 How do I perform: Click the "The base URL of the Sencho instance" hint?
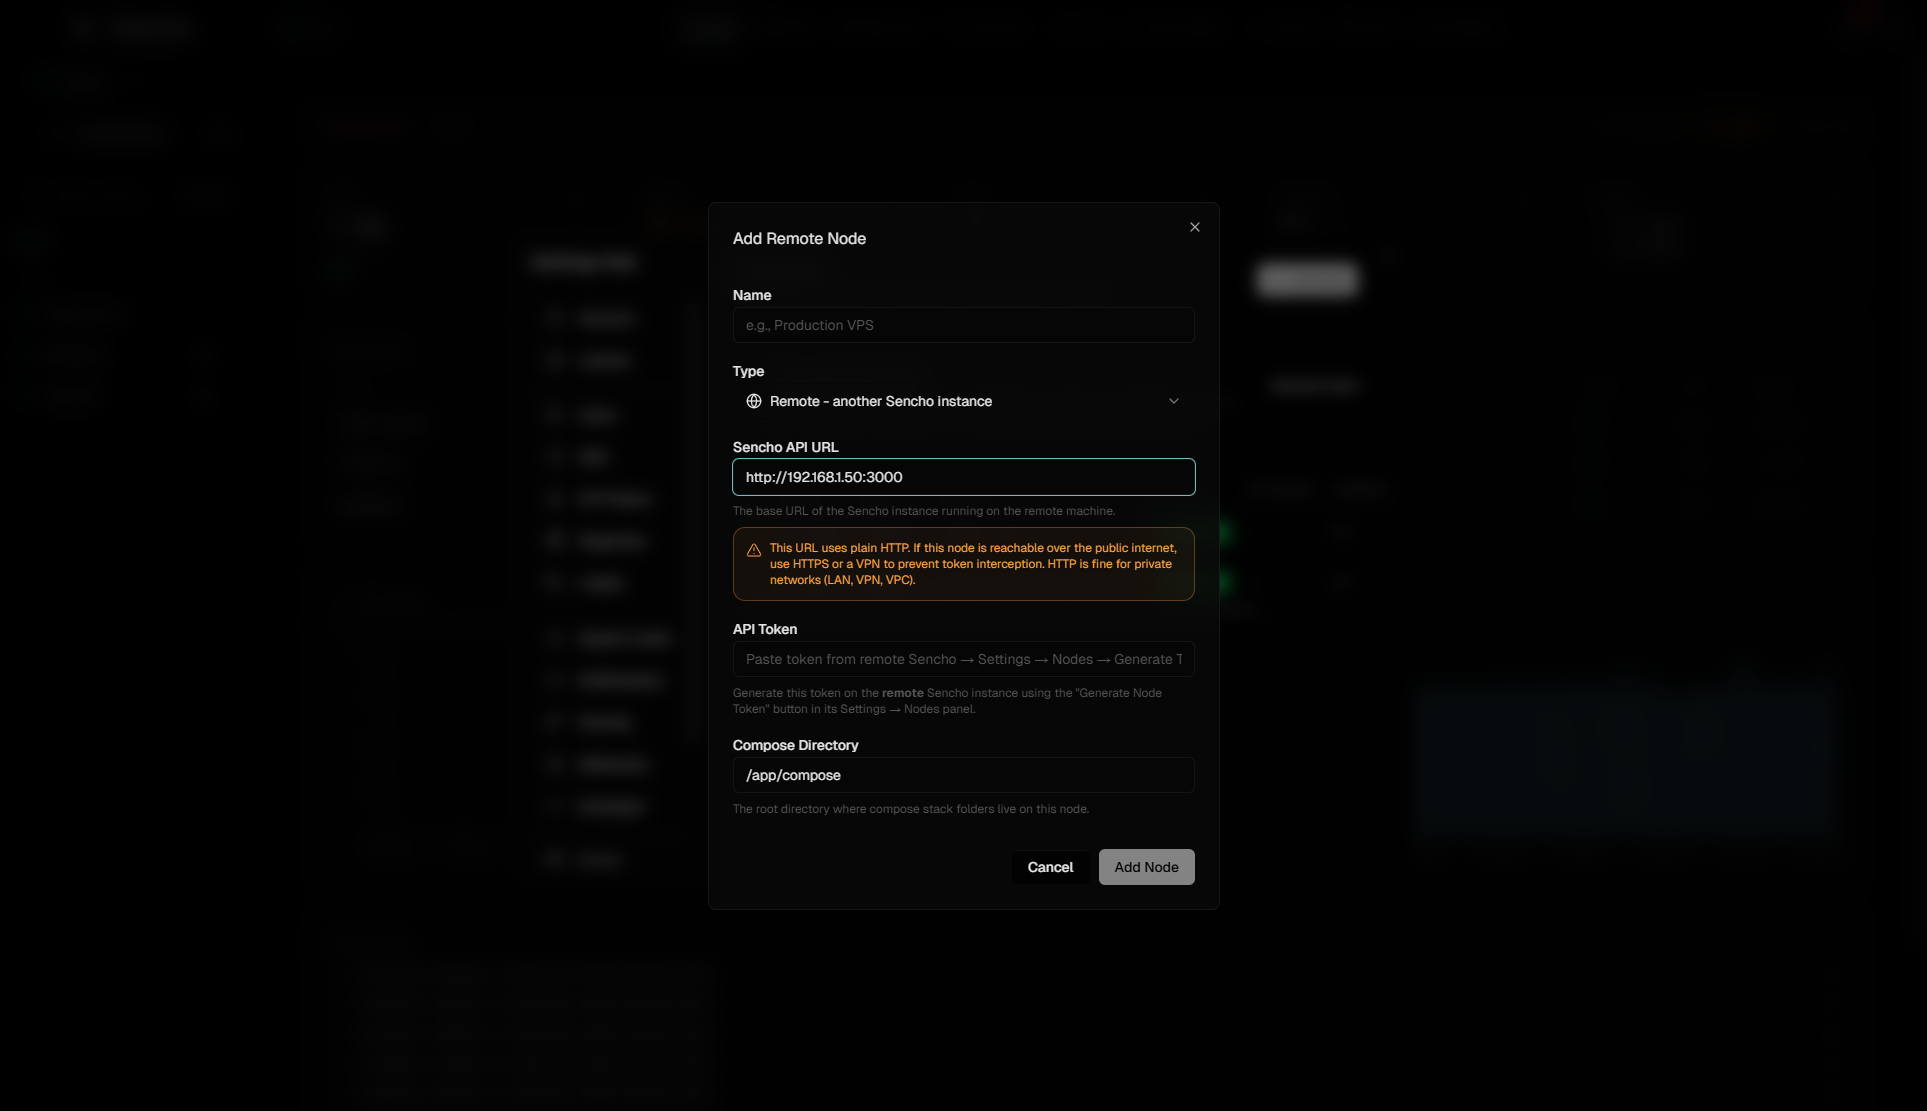[924, 511]
